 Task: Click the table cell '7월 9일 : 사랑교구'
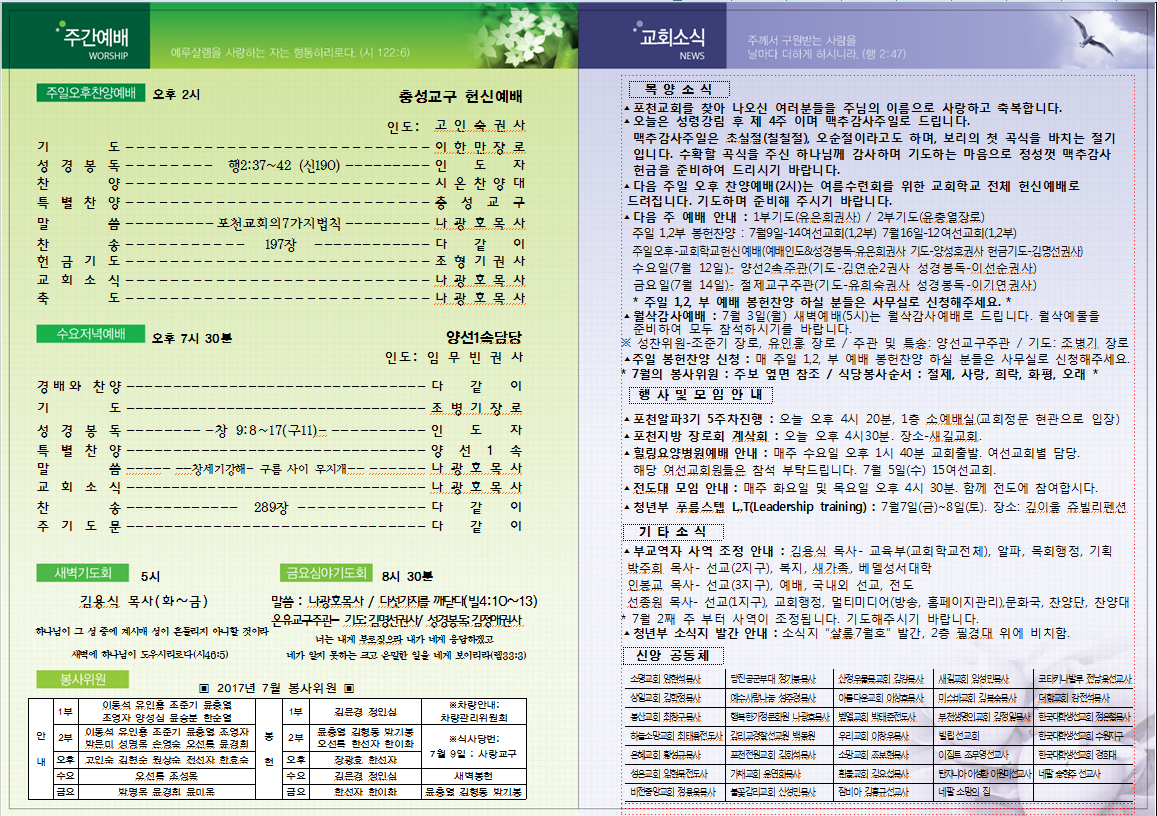[x=473, y=754]
